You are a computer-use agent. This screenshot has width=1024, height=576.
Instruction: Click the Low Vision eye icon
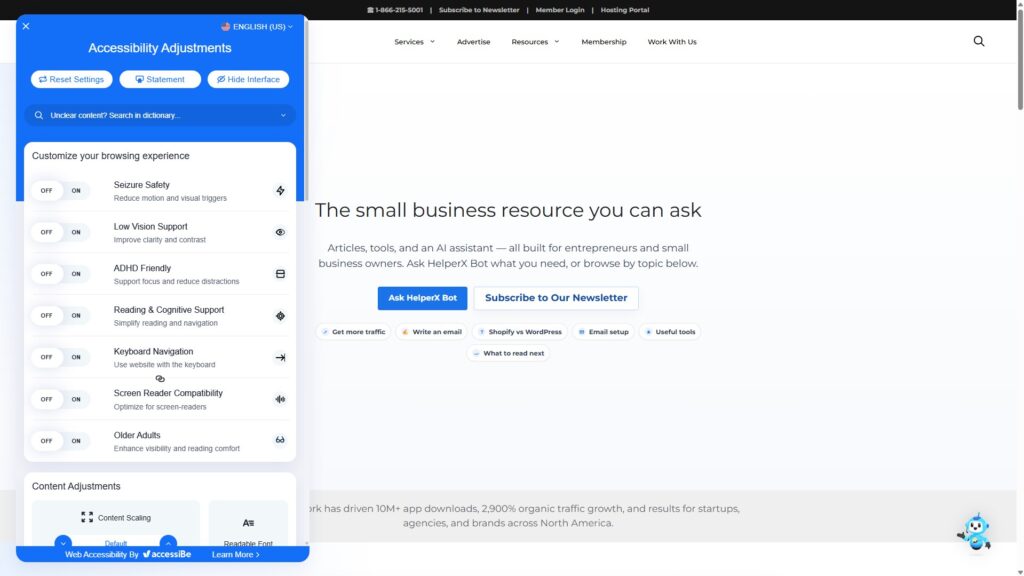[280, 232]
